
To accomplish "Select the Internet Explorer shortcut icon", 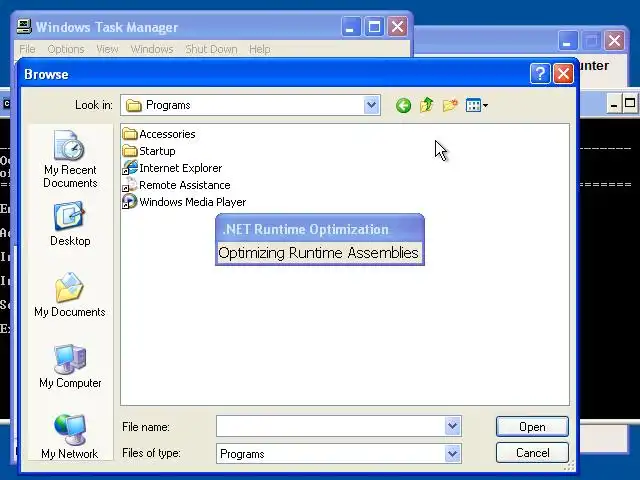I will (x=130, y=168).
